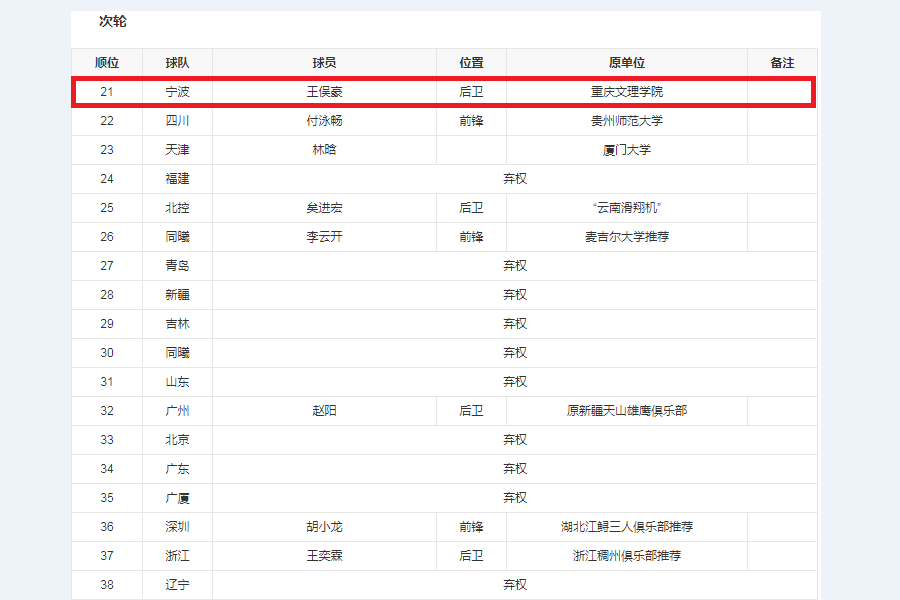Click the 麦吉尔大学推荐 cell
900x600 pixels.
[x=627, y=237]
